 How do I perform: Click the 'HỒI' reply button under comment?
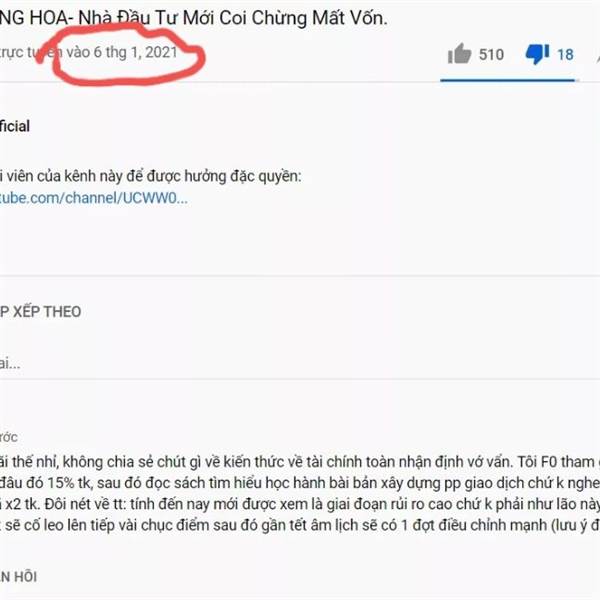coord(18,577)
